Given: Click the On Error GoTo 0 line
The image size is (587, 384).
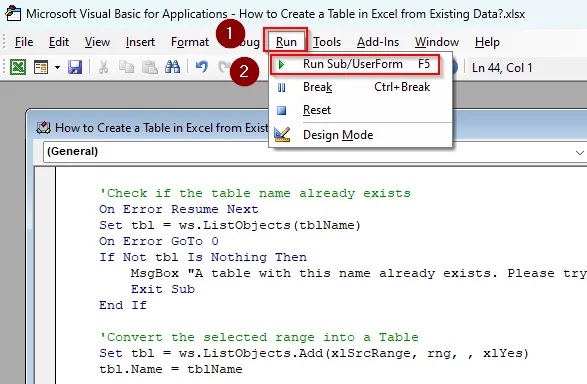Looking at the screenshot, I should pyautogui.click(x=159, y=241).
